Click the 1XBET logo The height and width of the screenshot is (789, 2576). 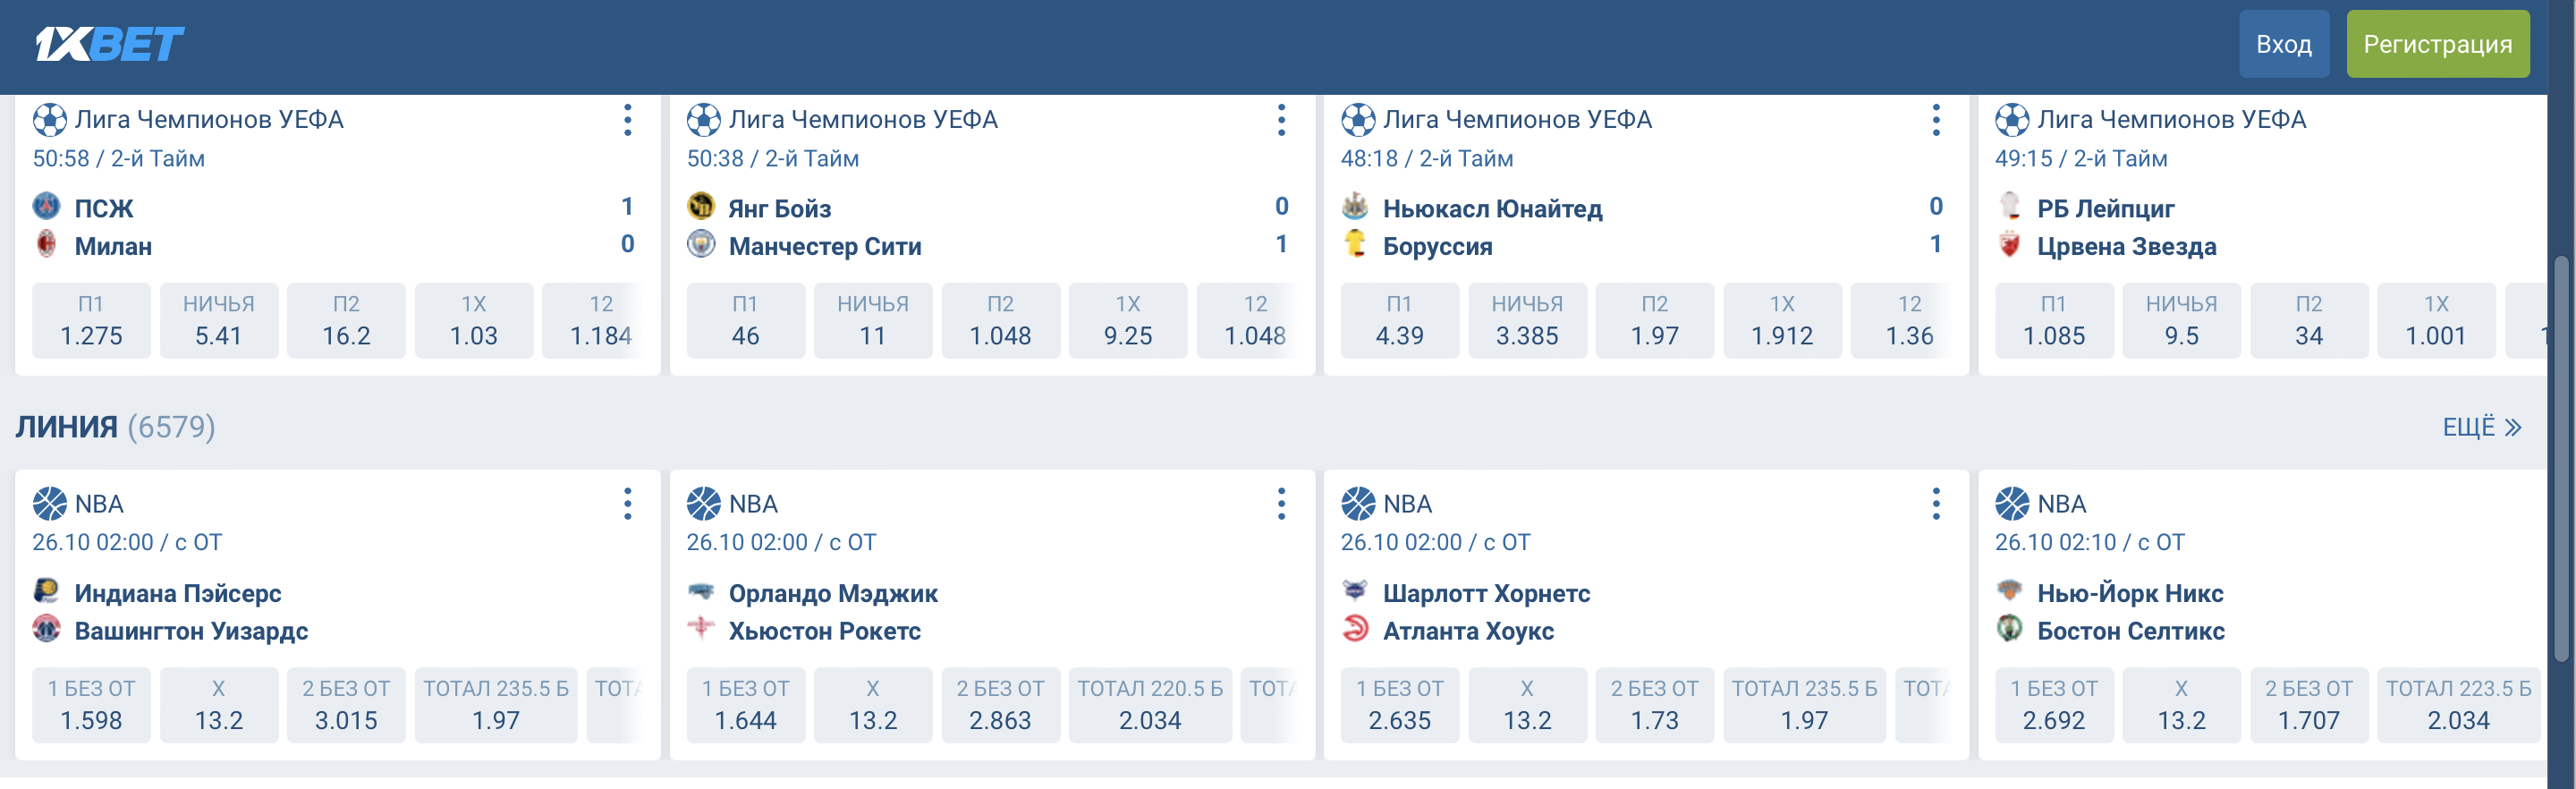point(109,44)
